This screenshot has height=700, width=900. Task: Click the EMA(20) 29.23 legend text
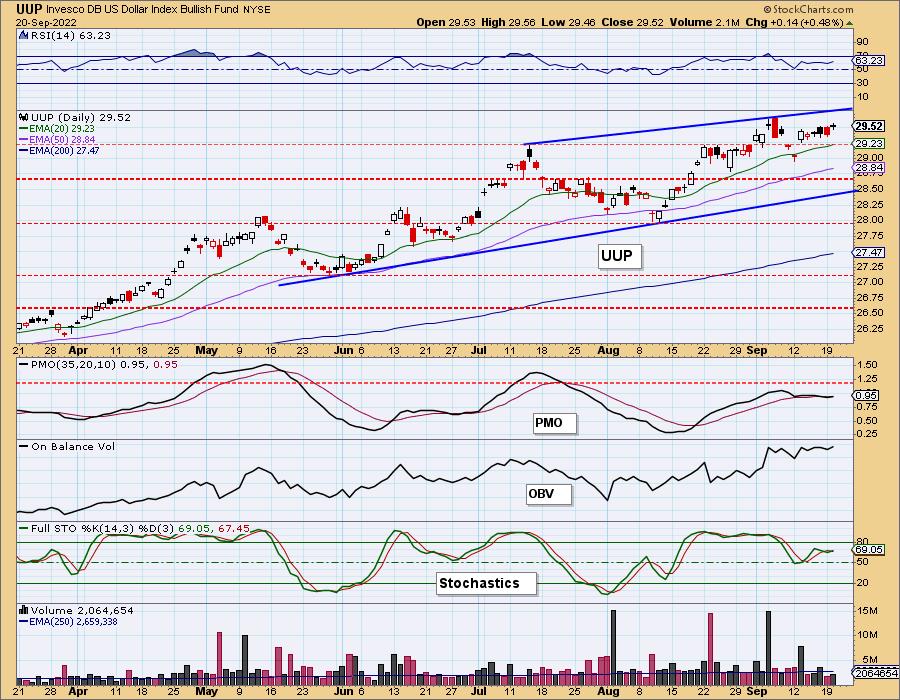pyautogui.click(x=62, y=129)
